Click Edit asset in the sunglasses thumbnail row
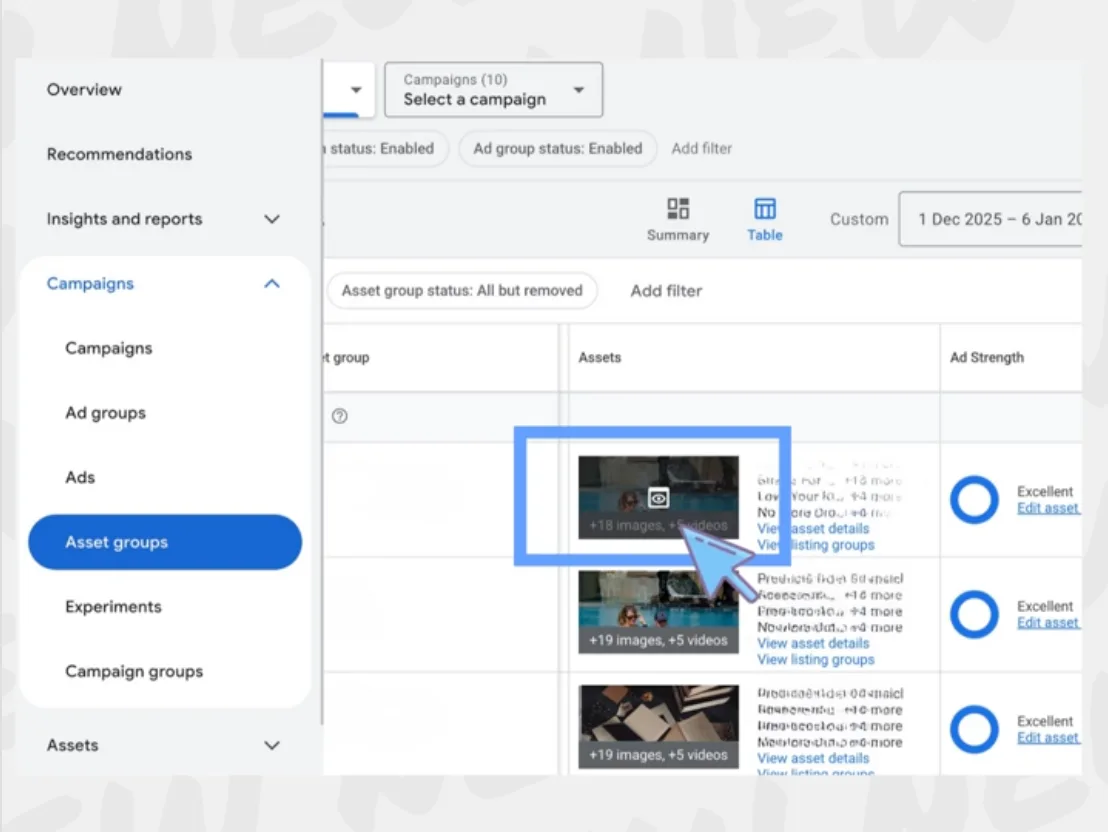This screenshot has height=832, width=1108. click(1048, 623)
